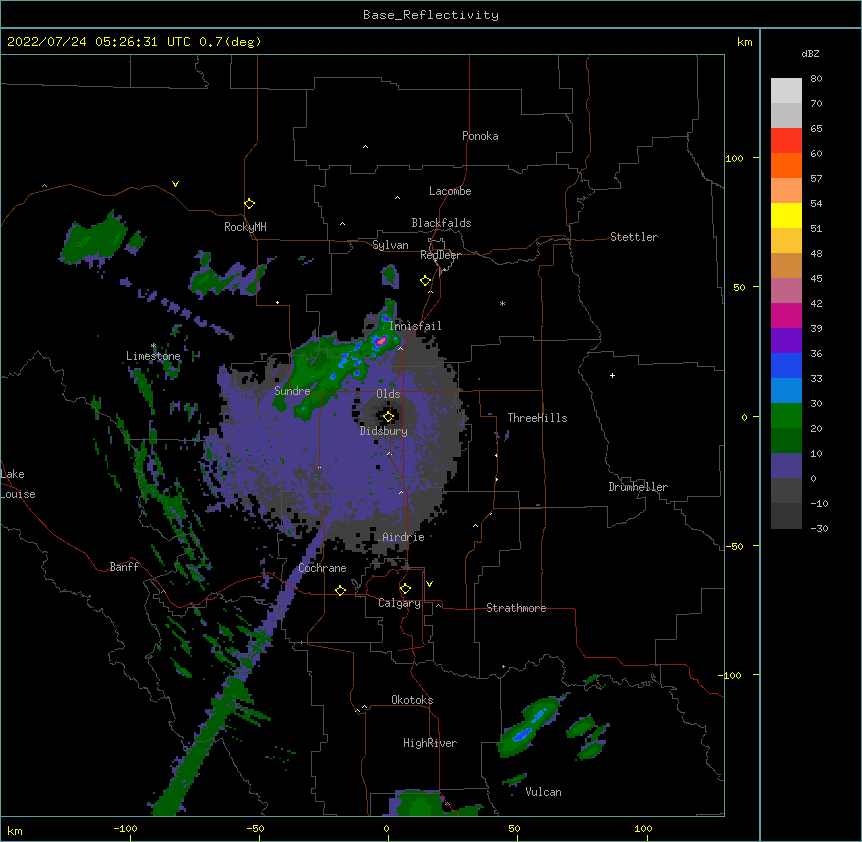
Task: Click the white asterisk marker above Limestone
Action: pyautogui.click(x=153, y=346)
